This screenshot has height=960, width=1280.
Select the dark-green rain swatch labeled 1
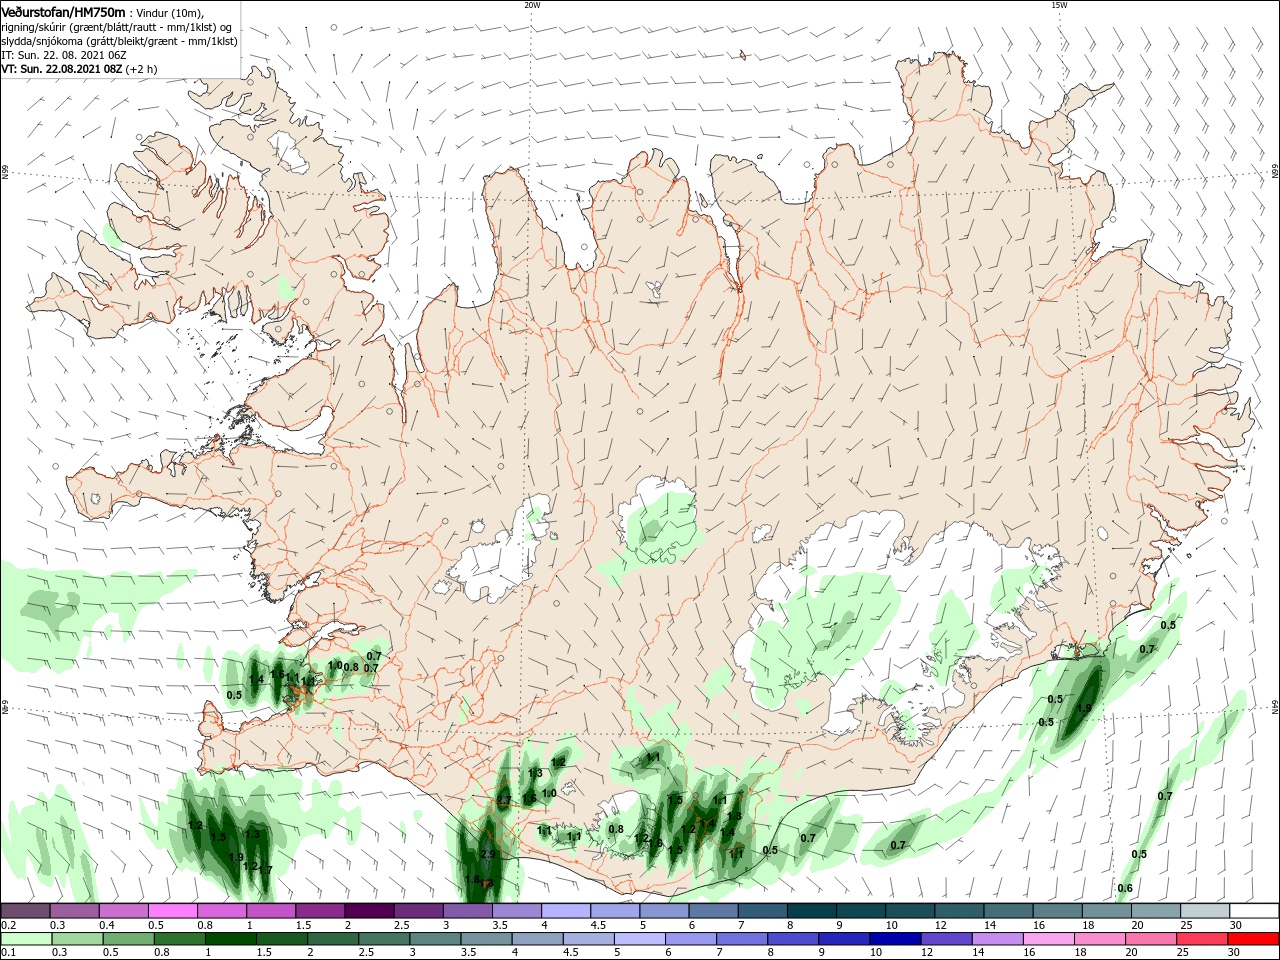(x=230, y=939)
